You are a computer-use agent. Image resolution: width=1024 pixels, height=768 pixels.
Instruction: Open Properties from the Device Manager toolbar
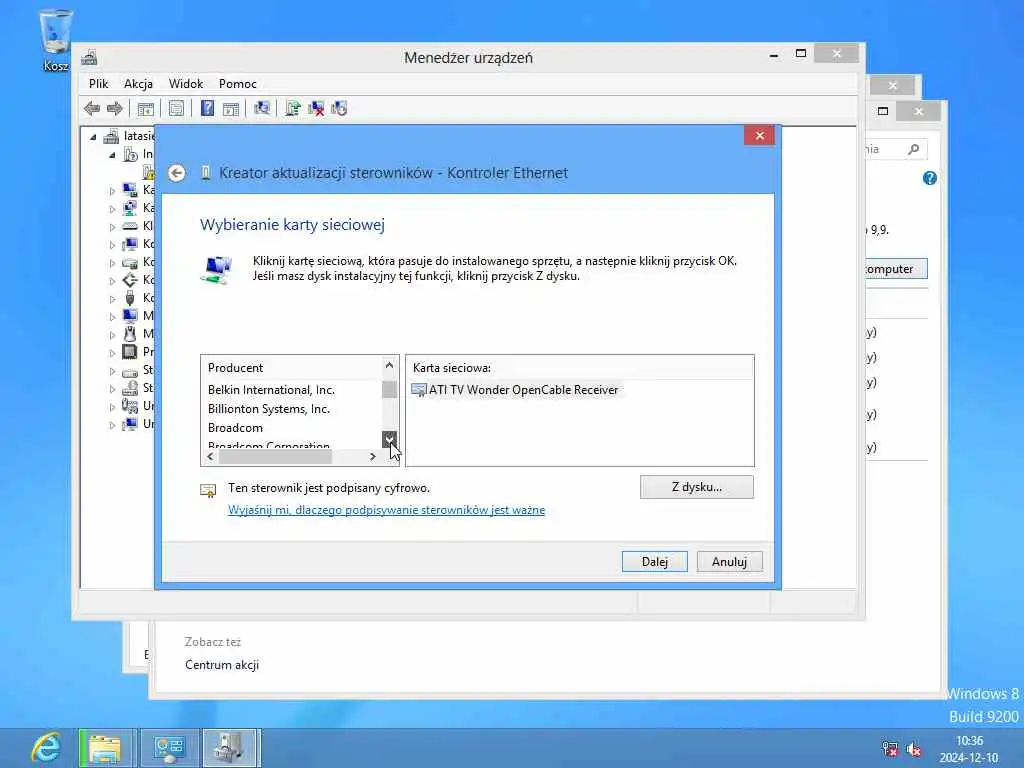176,108
